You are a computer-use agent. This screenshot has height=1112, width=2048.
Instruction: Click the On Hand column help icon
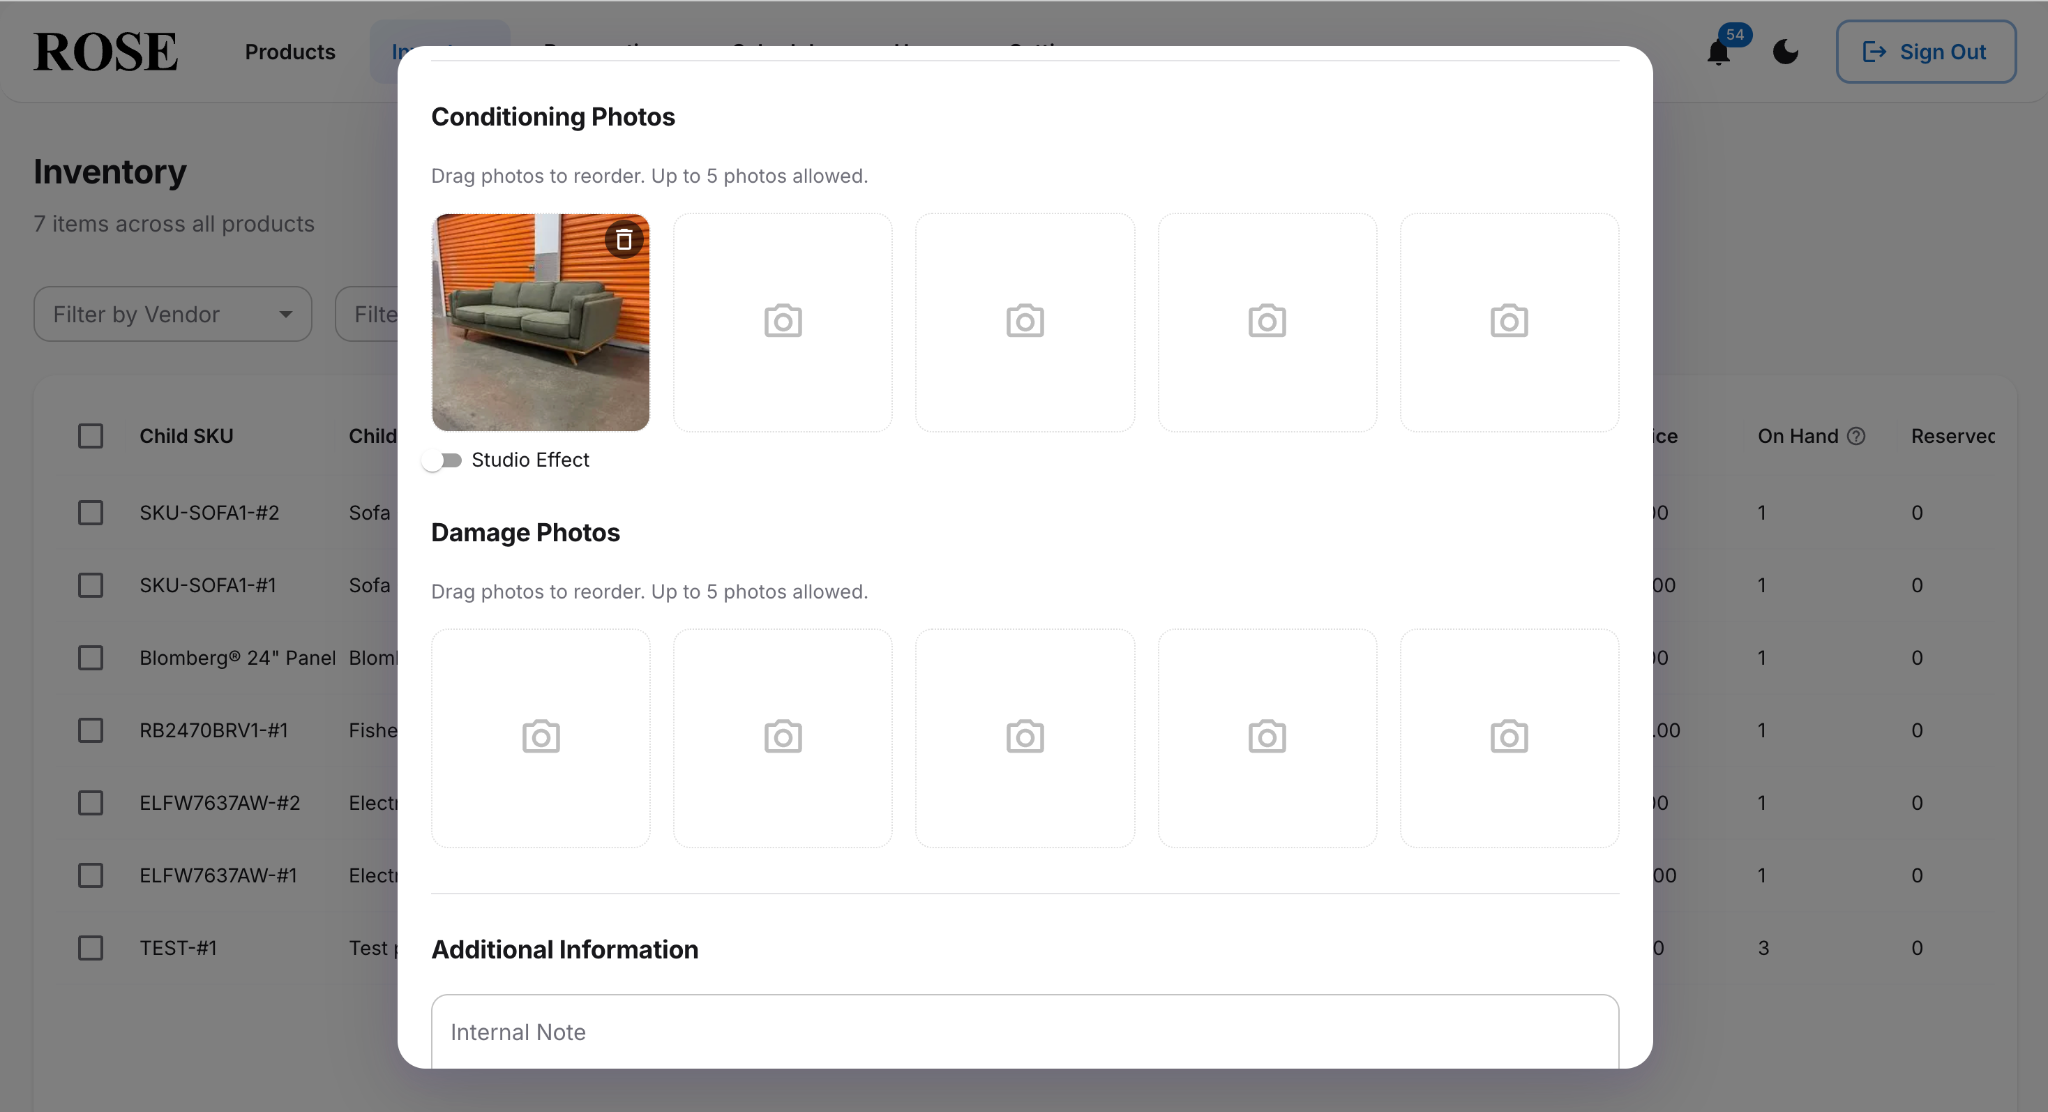(x=1858, y=436)
